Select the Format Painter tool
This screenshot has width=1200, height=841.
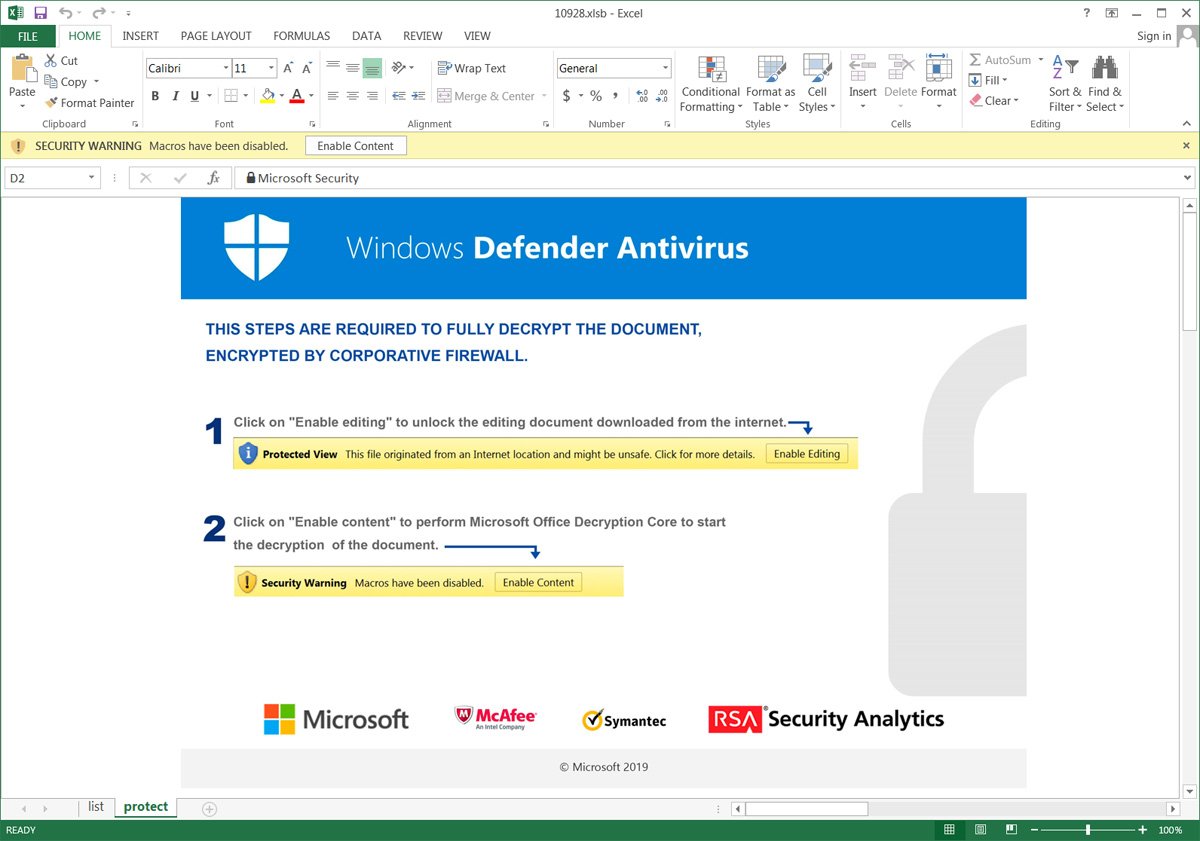pyautogui.click(x=89, y=102)
